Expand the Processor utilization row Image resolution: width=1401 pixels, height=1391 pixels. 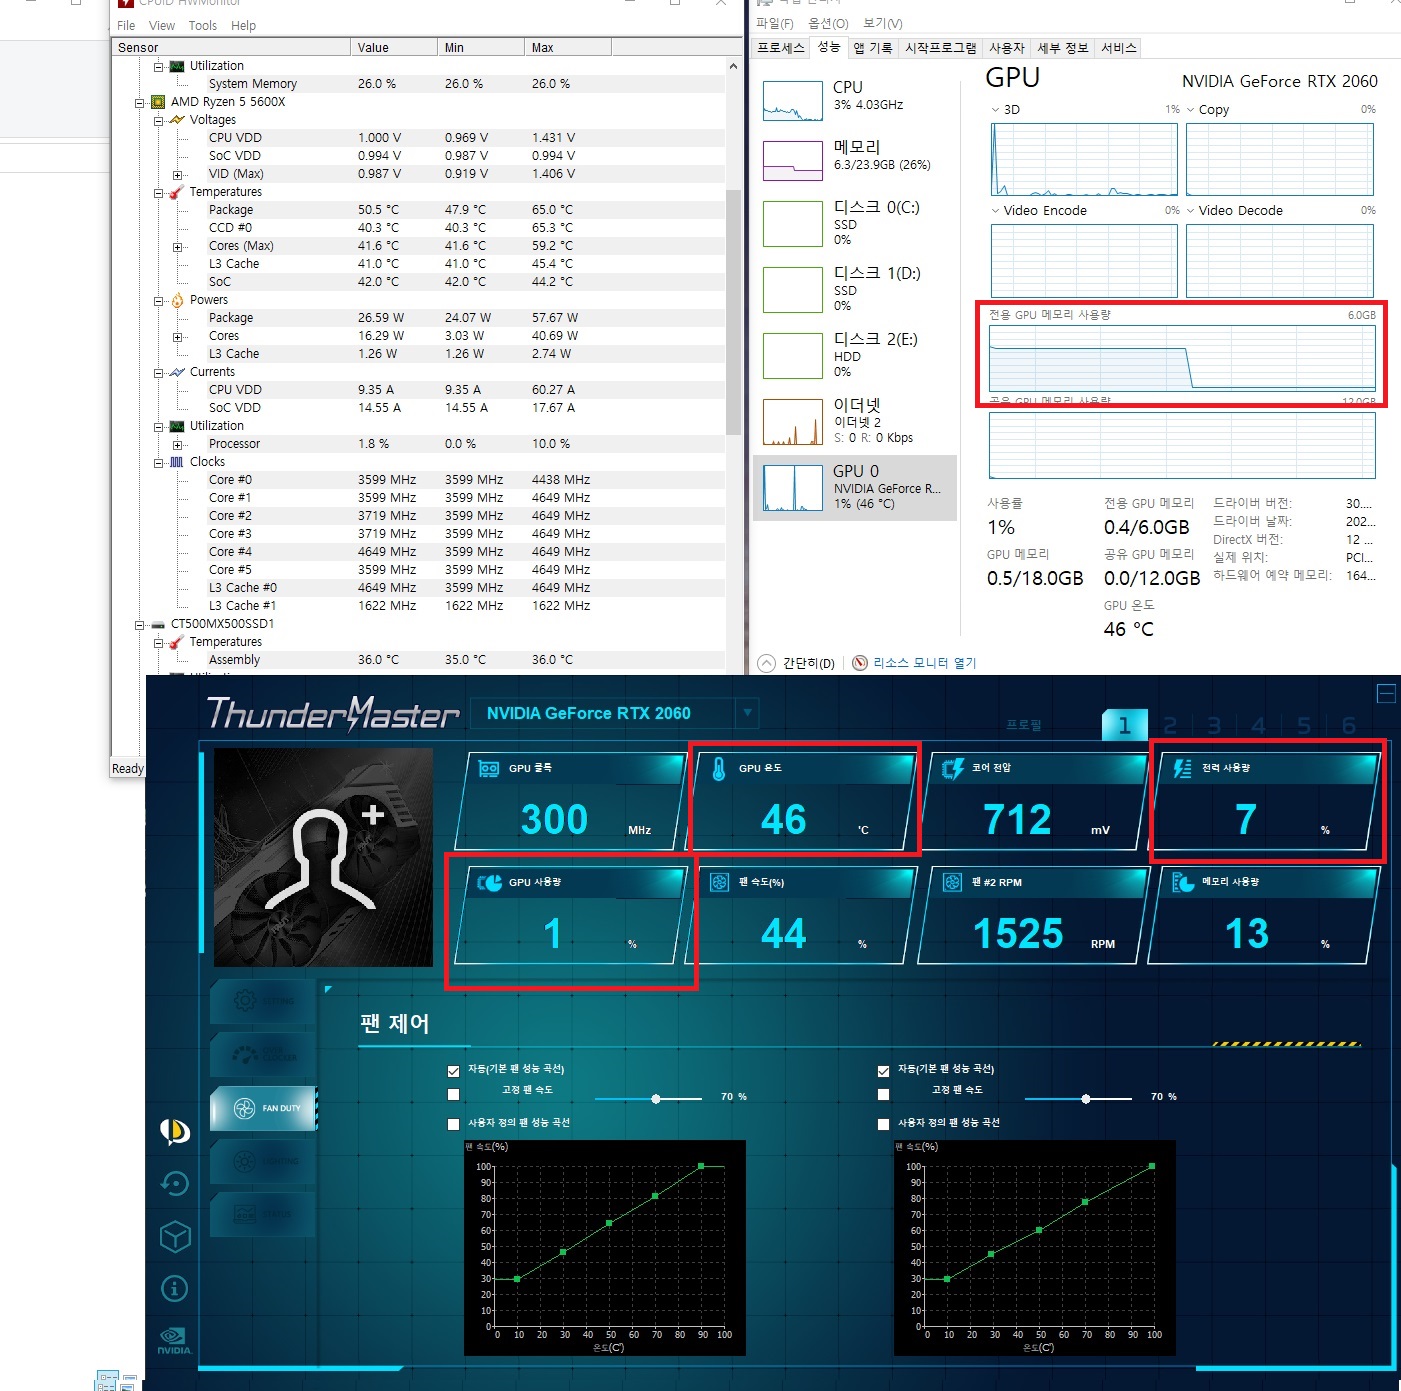(x=178, y=444)
